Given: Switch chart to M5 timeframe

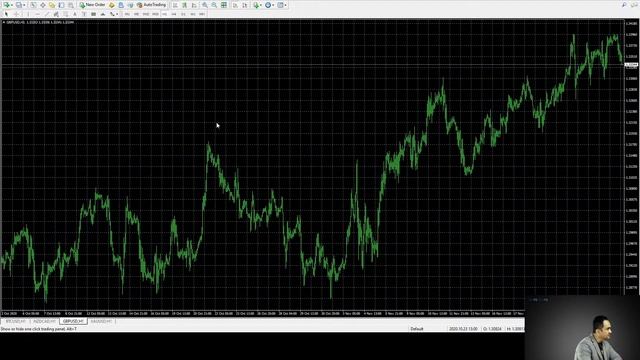Looking at the screenshot, I should (x=136, y=14).
